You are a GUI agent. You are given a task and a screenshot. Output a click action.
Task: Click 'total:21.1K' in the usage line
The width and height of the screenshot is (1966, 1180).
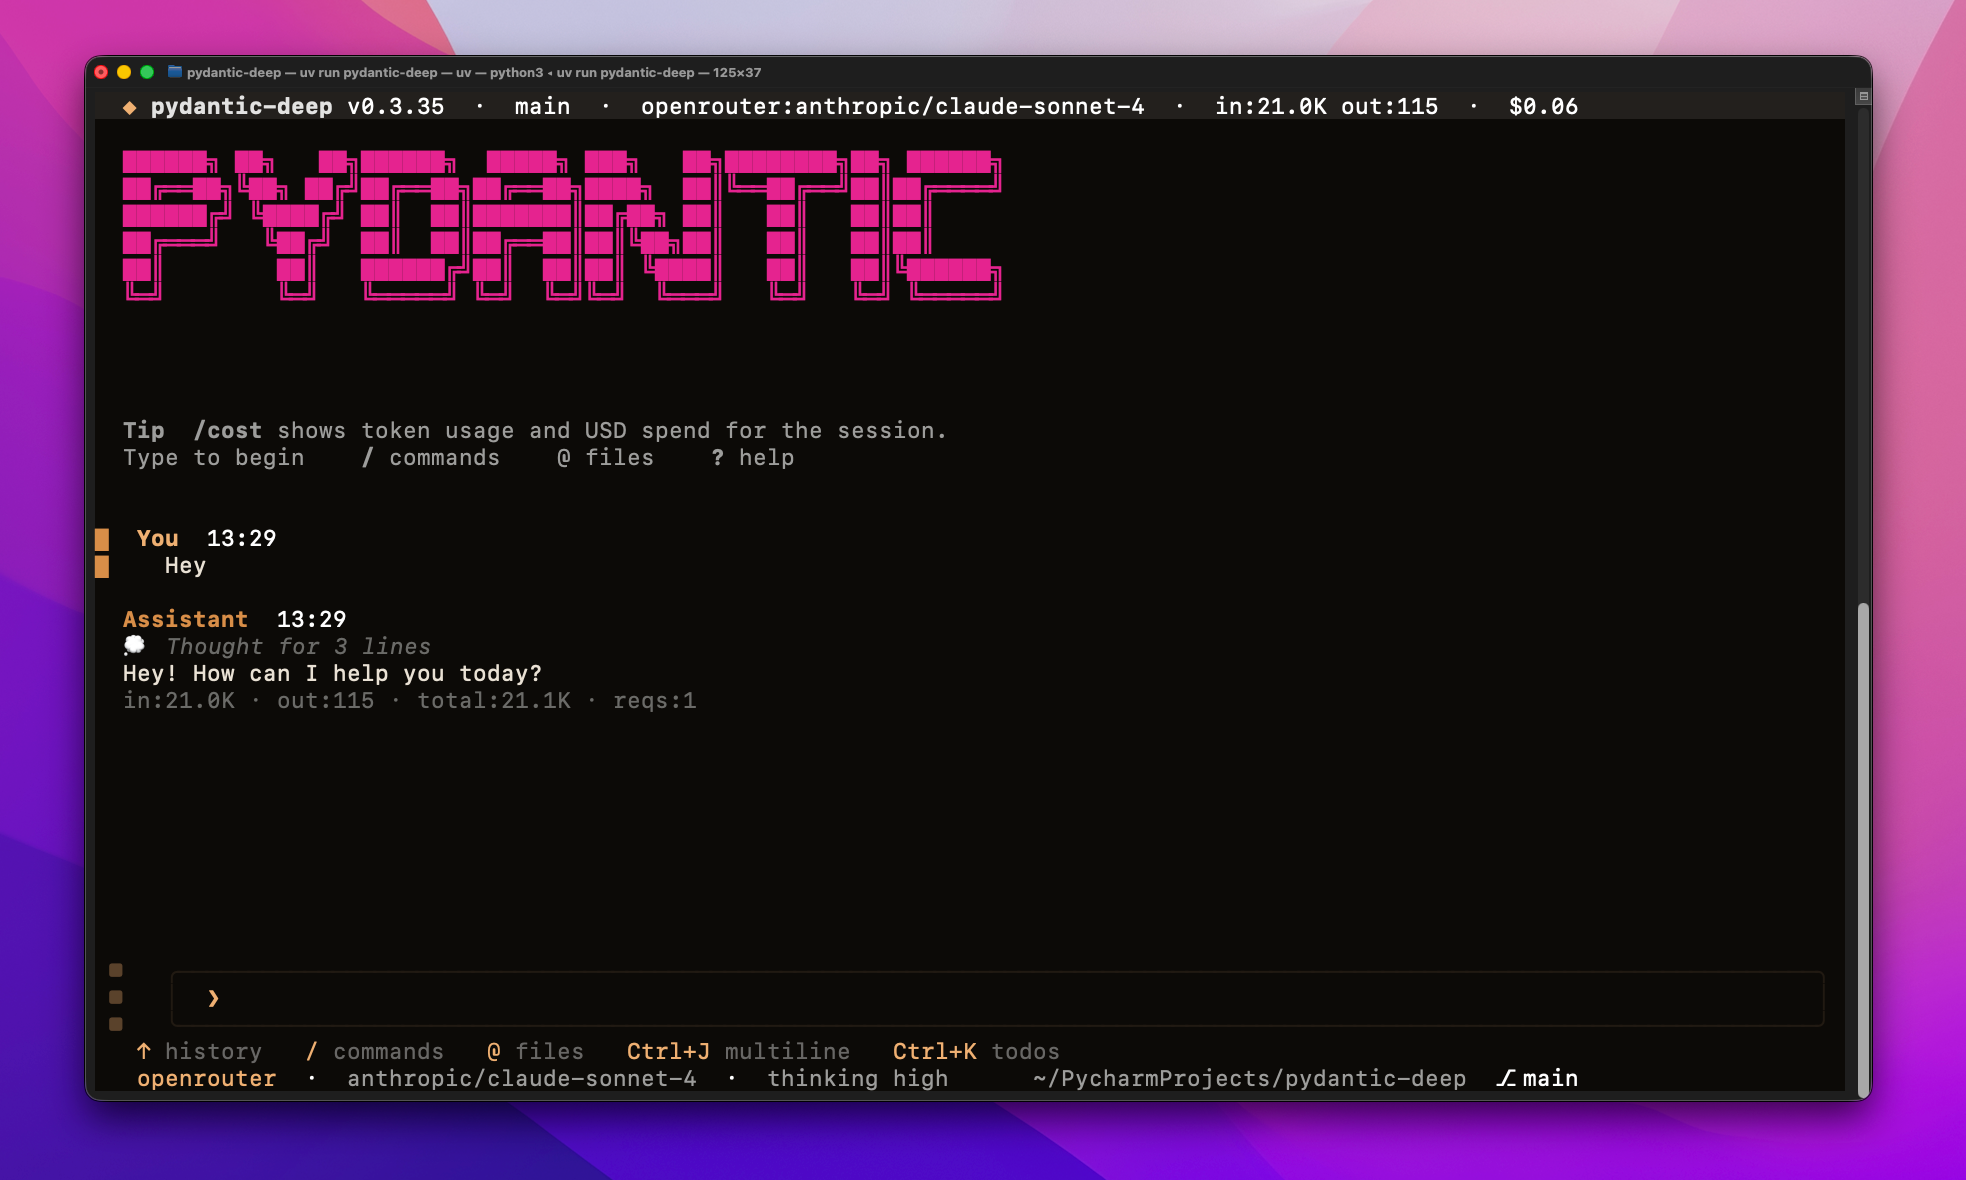494,700
